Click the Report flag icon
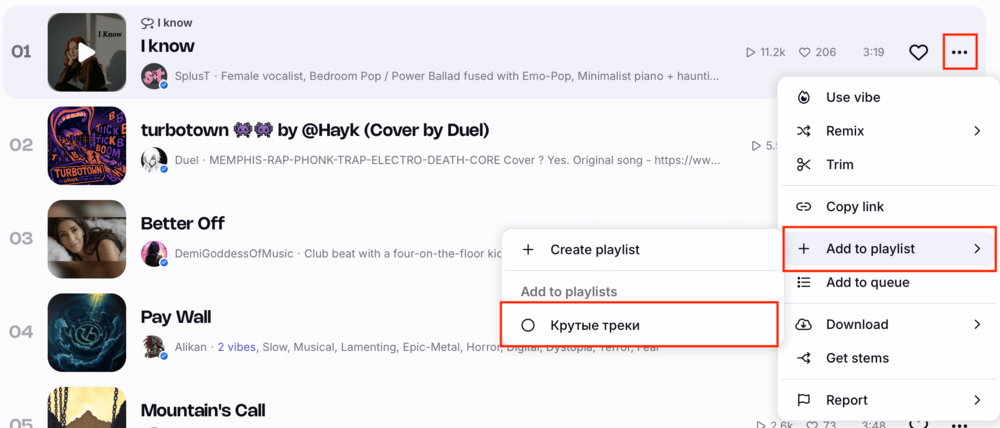This screenshot has width=1000, height=428. [x=804, y=400]
